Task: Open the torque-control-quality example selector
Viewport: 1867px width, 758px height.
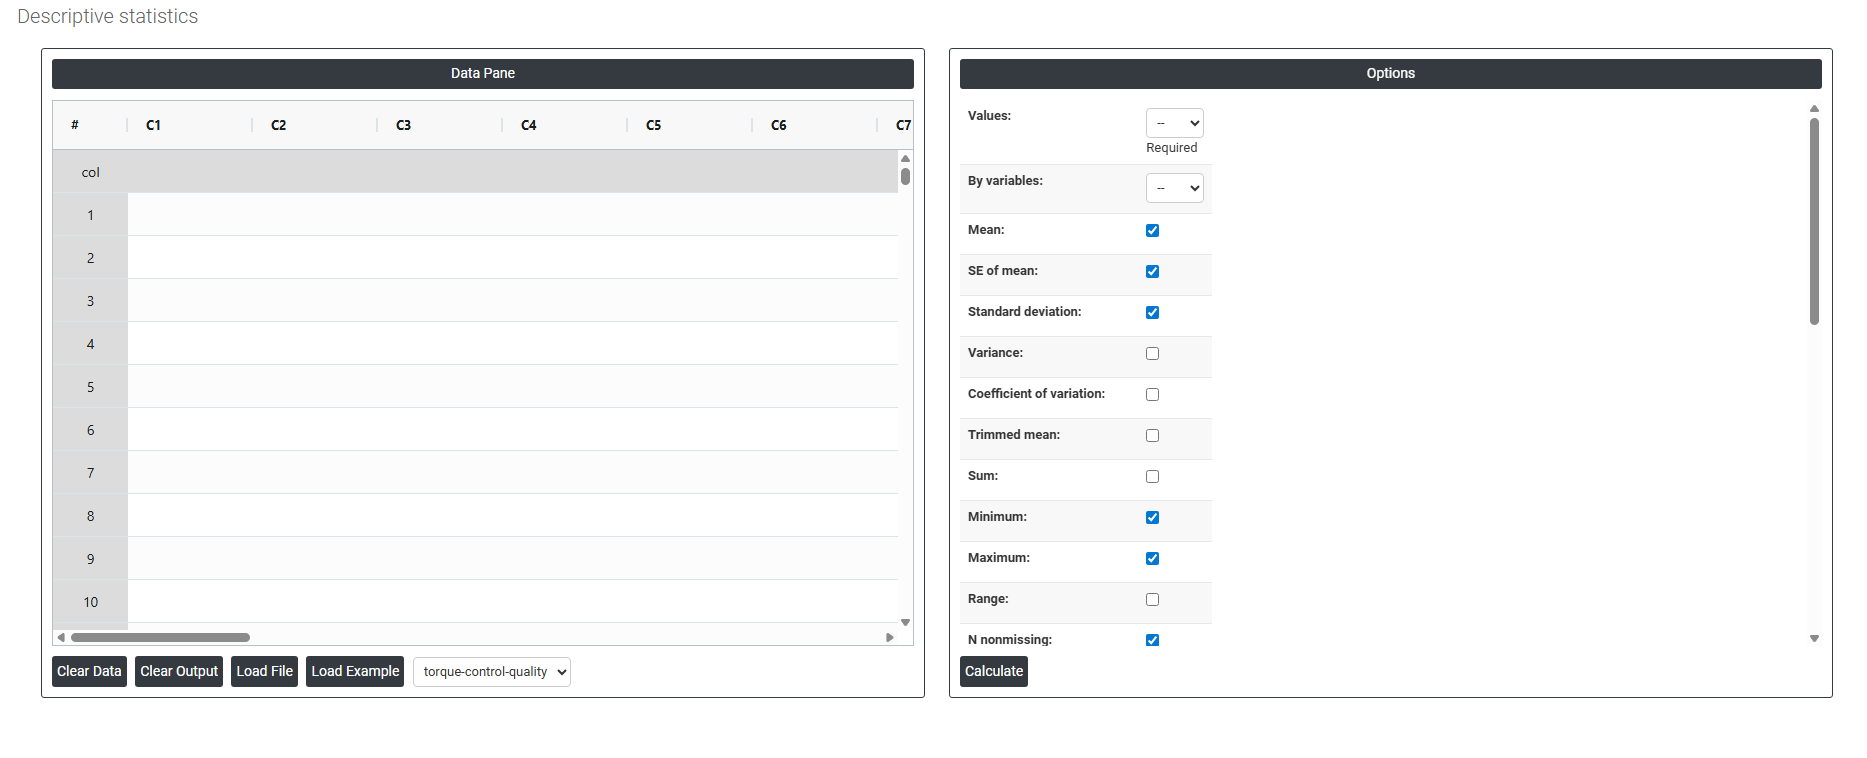Action: tap(491, 672)
